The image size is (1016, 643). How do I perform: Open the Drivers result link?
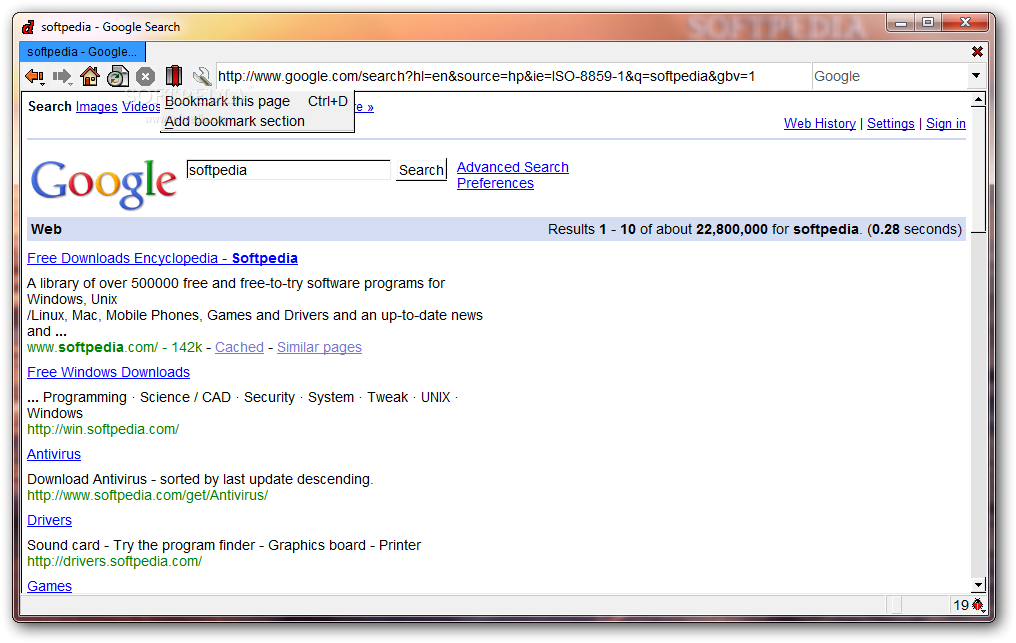(x=49, y=520)
